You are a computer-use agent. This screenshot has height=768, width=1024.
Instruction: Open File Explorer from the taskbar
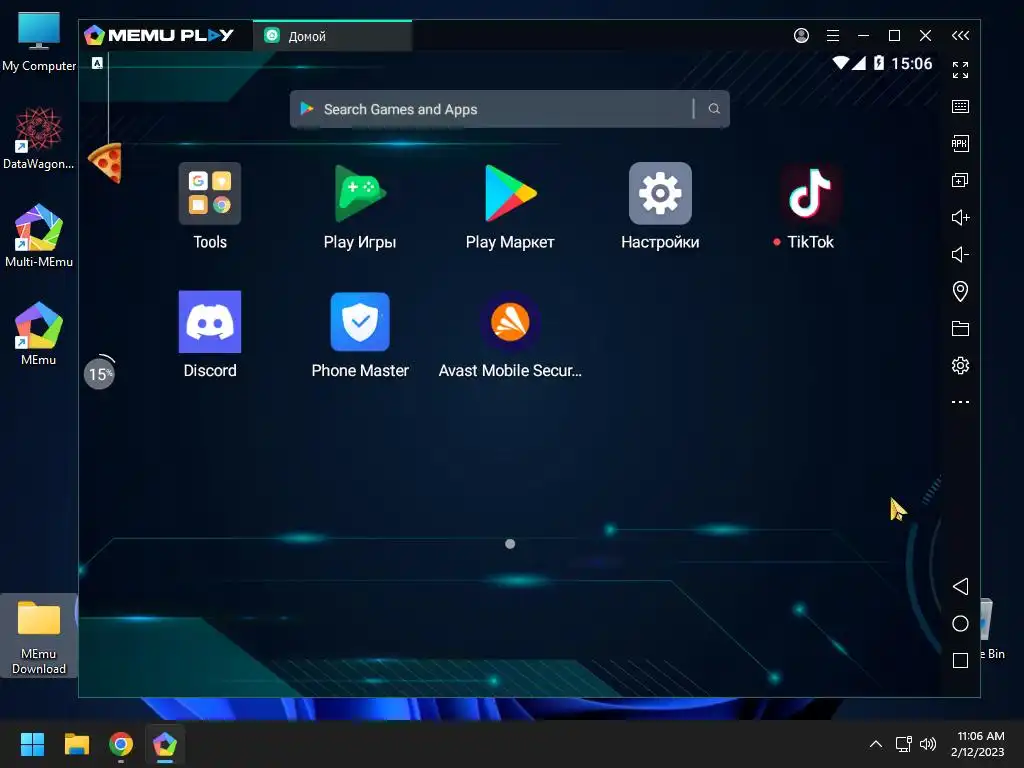pos(76,744)
